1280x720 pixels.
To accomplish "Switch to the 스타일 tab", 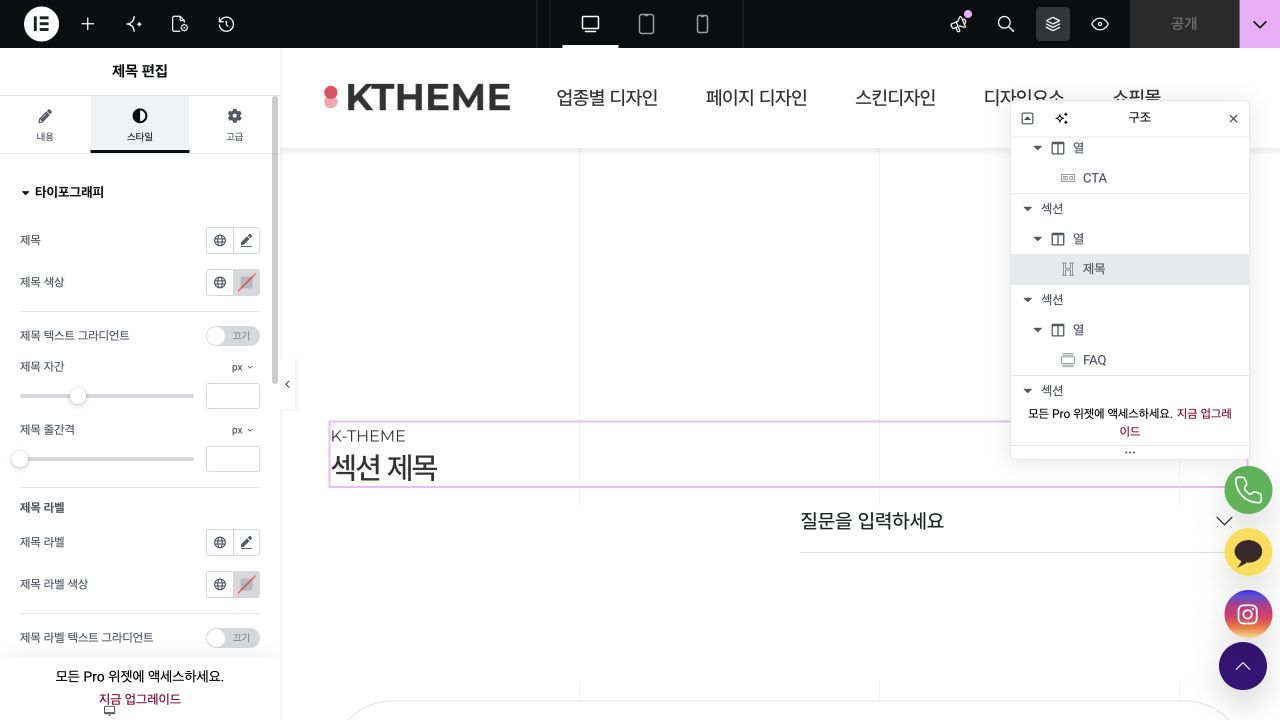I will [x=140, y=125].
